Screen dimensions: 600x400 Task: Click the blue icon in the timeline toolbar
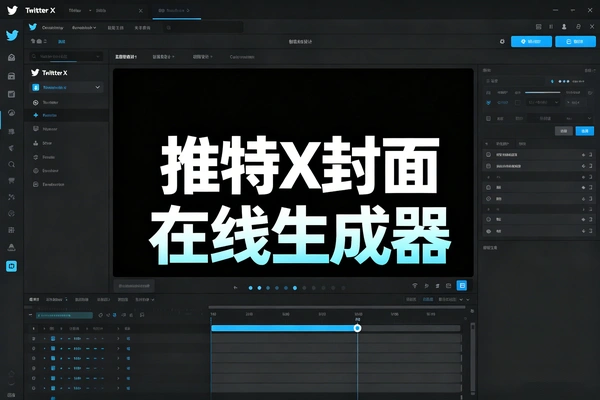(x=114, y=315)
